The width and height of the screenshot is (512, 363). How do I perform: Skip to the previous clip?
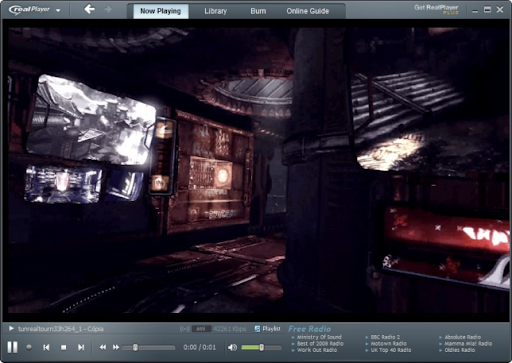click(x=46, y=347)
